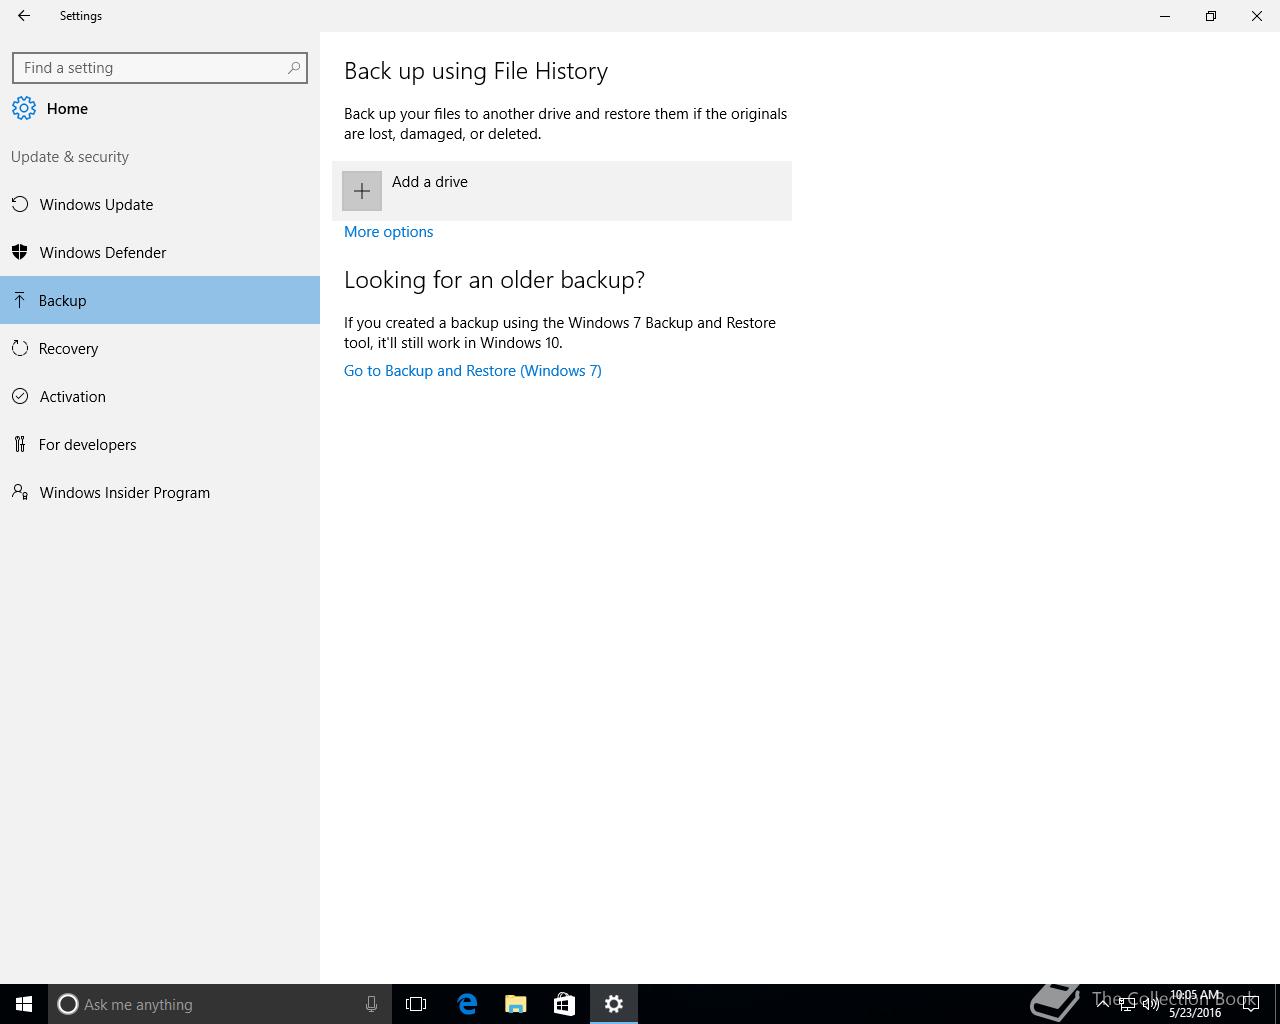Click the 'Back up using File History' heading
This screenshot has width=1280, height=1024.
click(476, 71)
